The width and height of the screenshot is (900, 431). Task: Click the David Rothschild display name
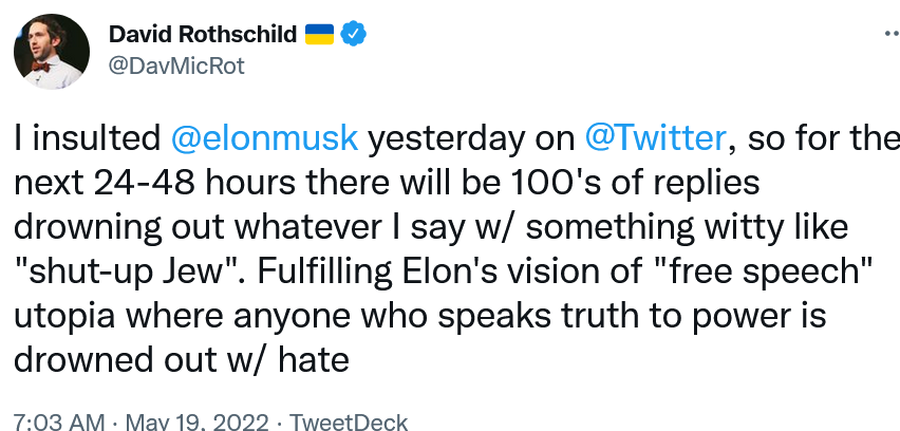[201, 35]
